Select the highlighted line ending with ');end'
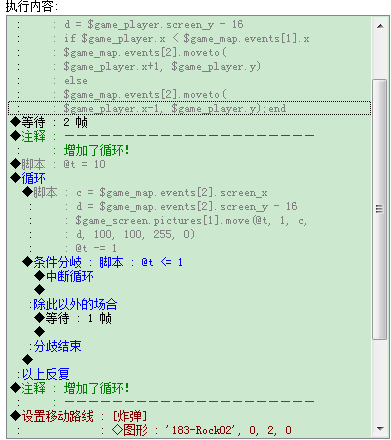 point(189,108)
